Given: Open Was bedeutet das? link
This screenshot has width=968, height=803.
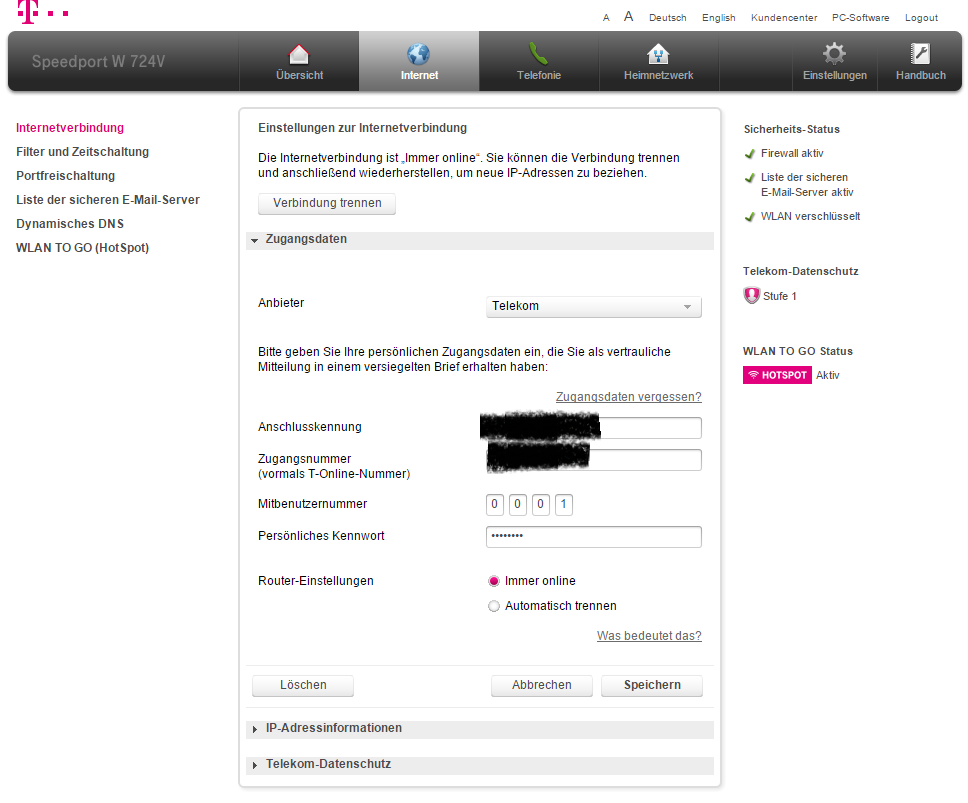Looking at the screenshot, I should point(649,636).
